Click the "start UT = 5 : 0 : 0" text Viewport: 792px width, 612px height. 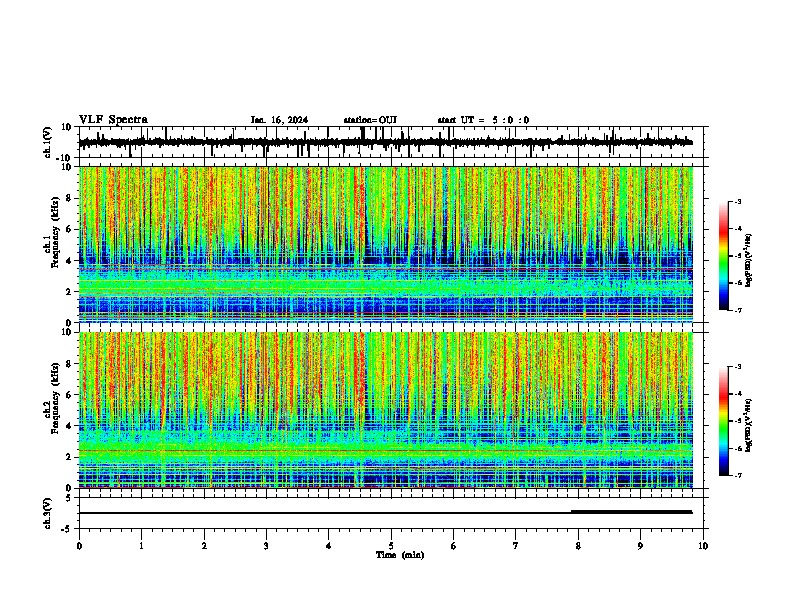coord(483,120)
